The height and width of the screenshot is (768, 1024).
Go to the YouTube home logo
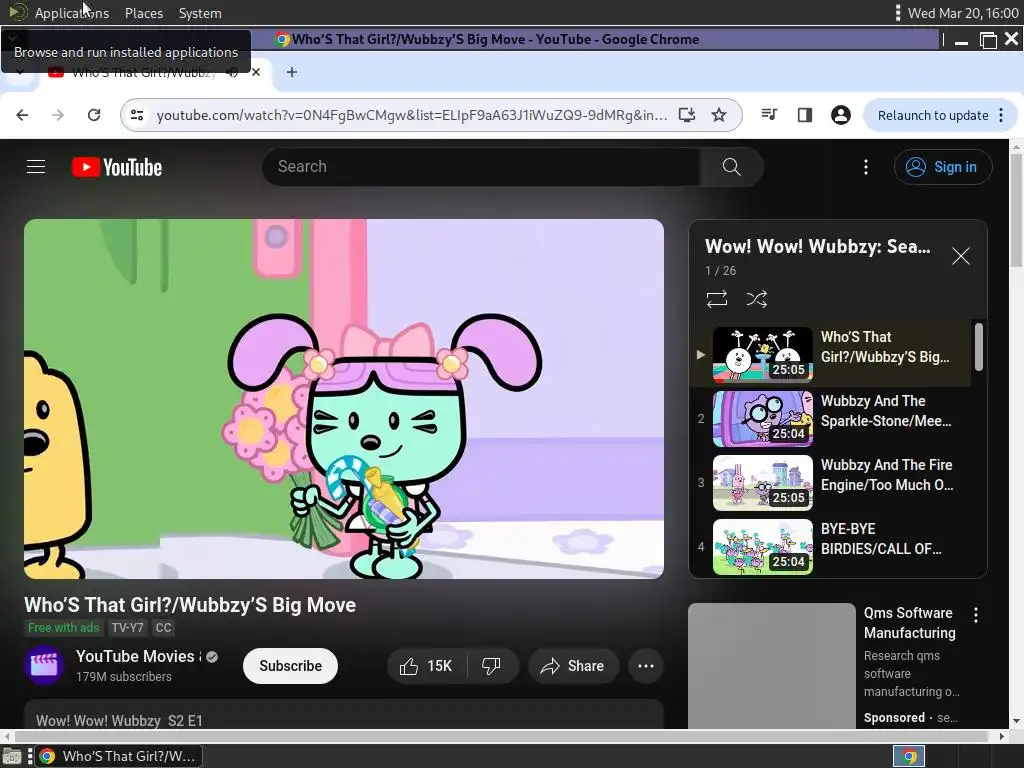pos(117,167)
